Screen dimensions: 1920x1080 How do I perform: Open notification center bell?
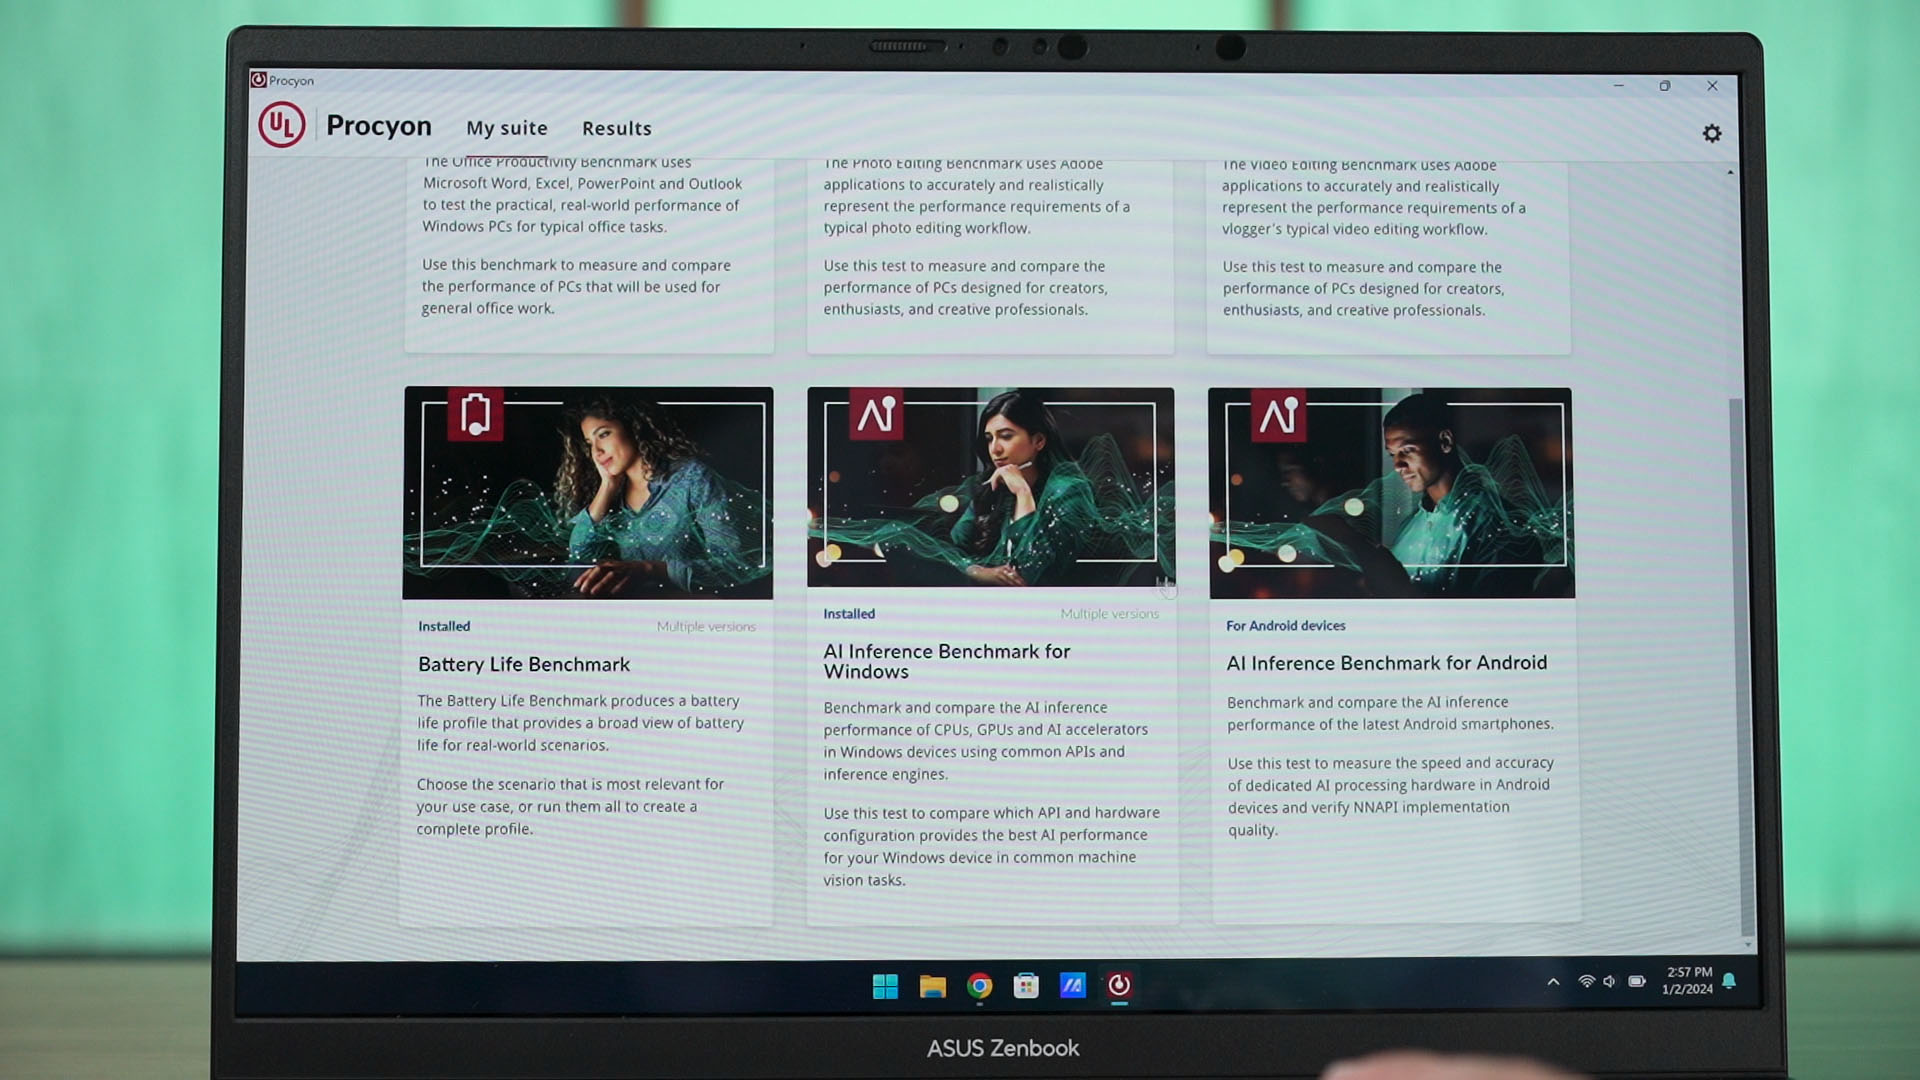click(1729, 981)
